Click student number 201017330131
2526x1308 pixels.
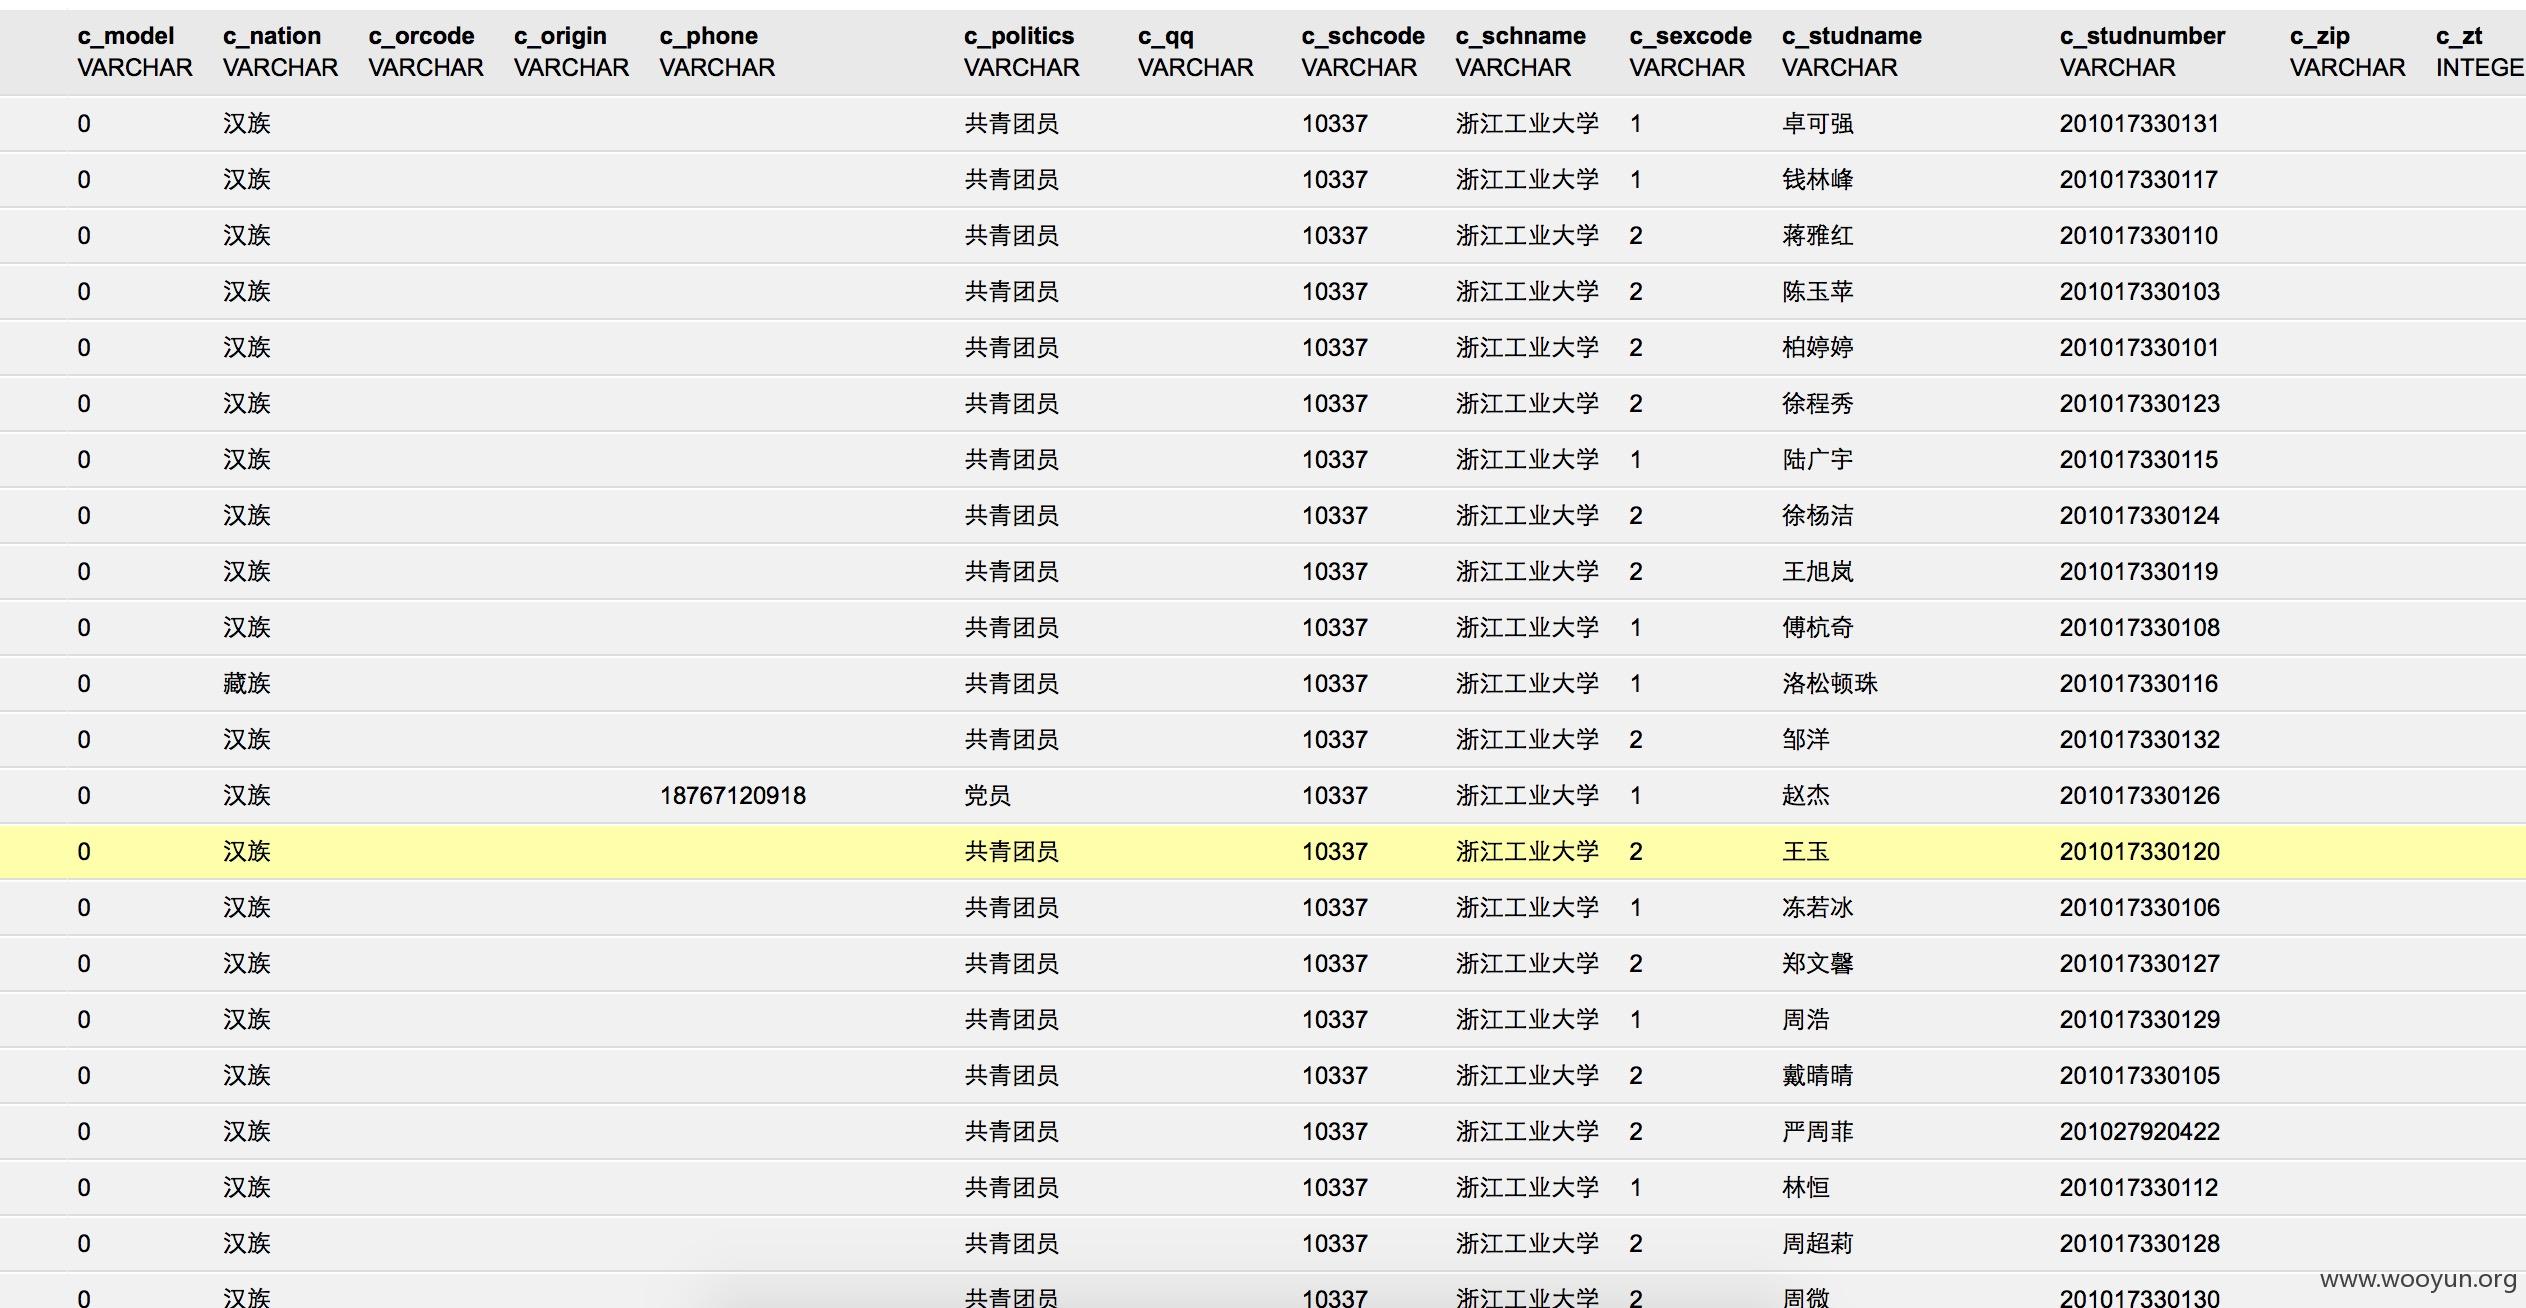(x=2139, y=124)
